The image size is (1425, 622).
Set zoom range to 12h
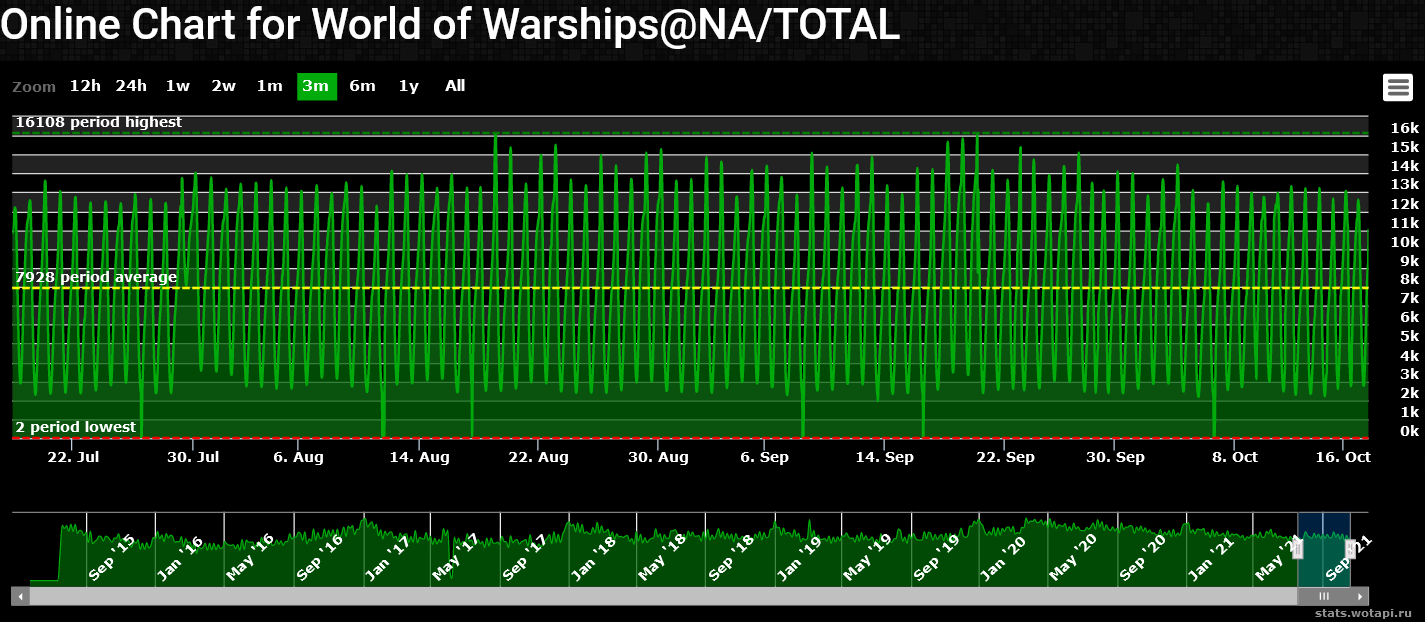(85, 86)
